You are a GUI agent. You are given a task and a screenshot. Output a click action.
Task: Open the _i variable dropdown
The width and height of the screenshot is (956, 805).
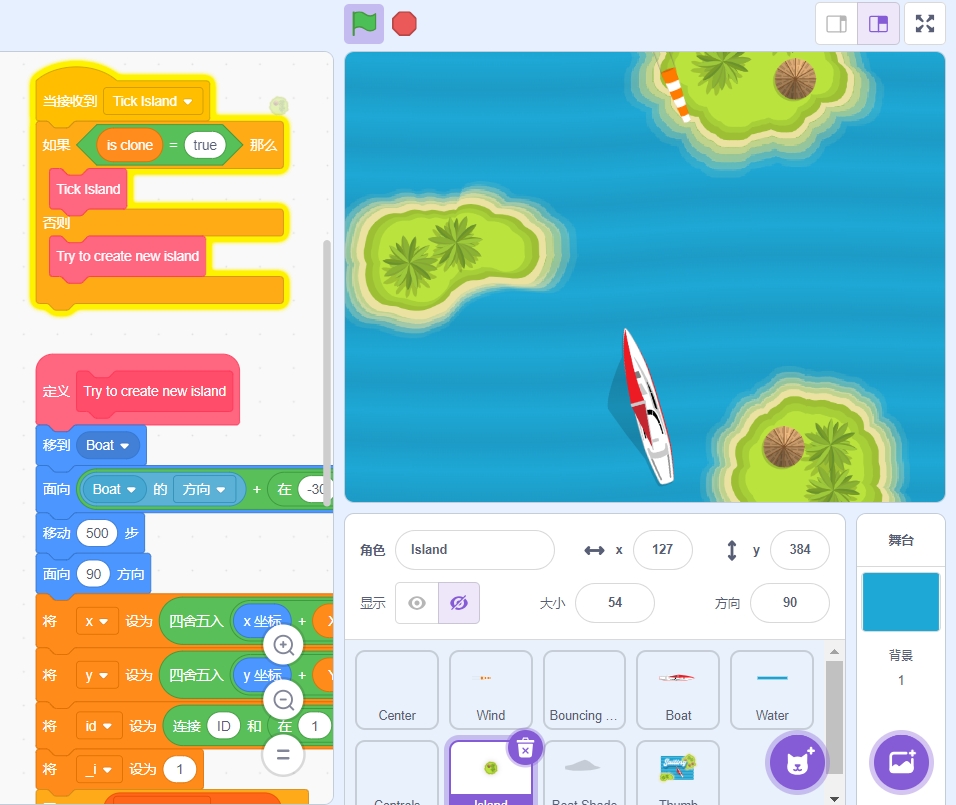(x=99, y=770)
